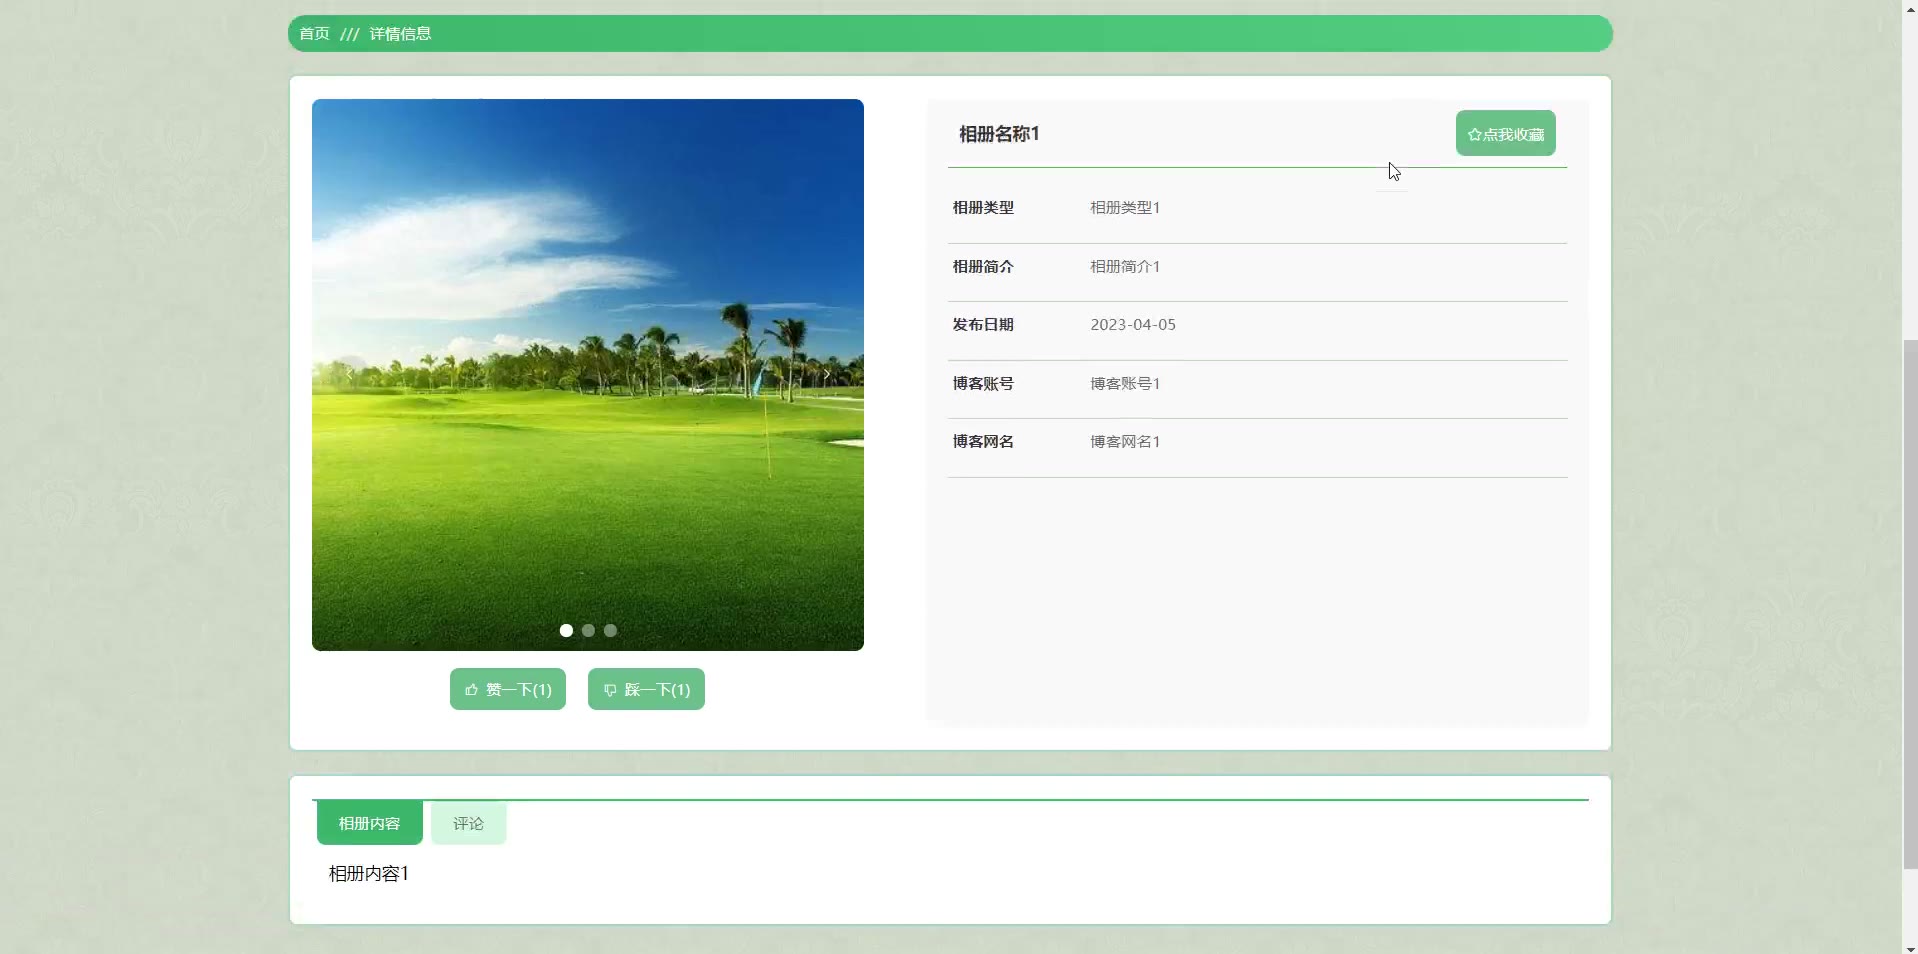
Task: Click the content text 相册内容1
Action: 368,873
